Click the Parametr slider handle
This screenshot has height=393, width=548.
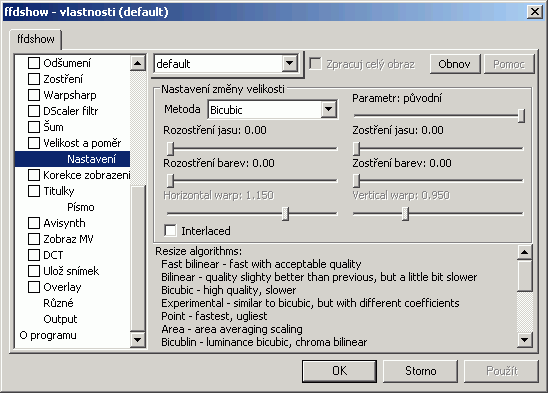click(x=521, y=115)
